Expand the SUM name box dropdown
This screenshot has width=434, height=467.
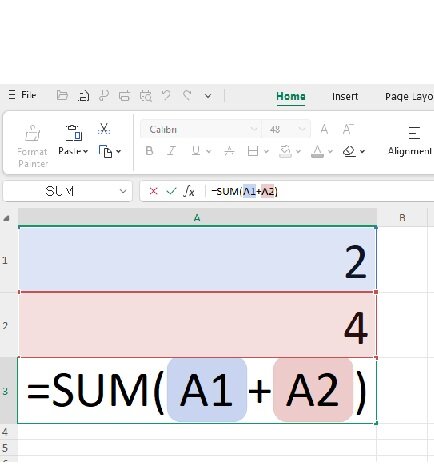[123, 191]
